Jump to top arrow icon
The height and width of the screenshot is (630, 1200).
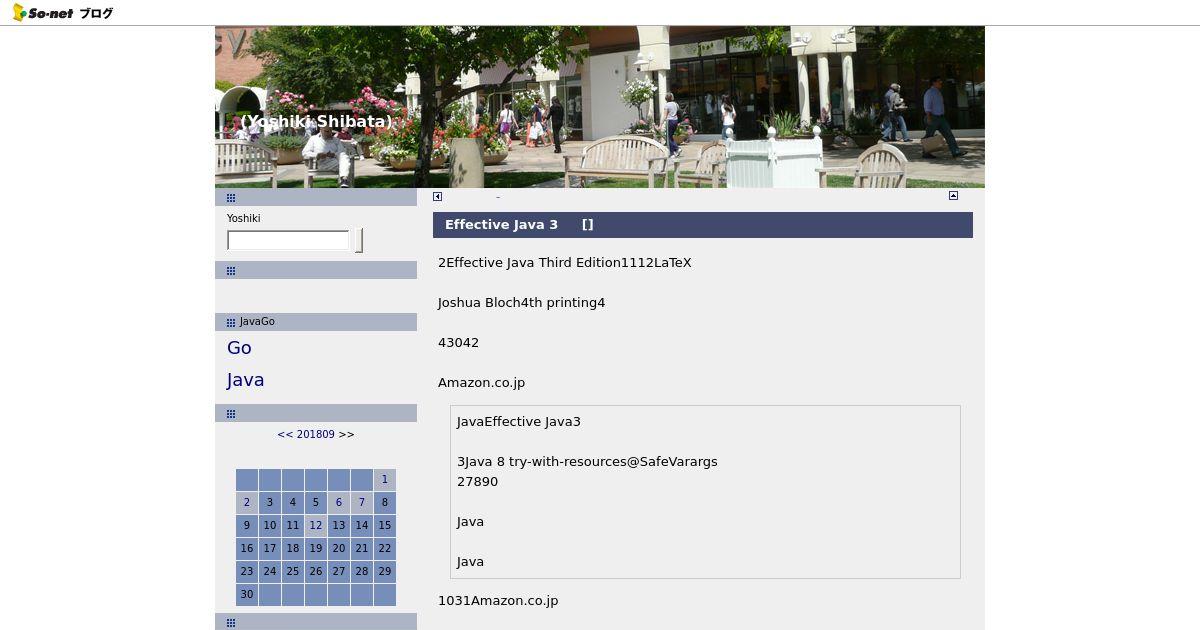click(953, 196)
